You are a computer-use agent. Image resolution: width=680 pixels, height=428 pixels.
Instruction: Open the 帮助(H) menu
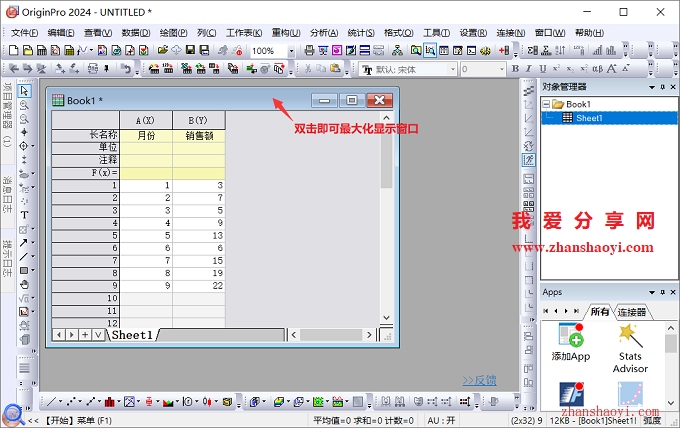click(589, 33)
